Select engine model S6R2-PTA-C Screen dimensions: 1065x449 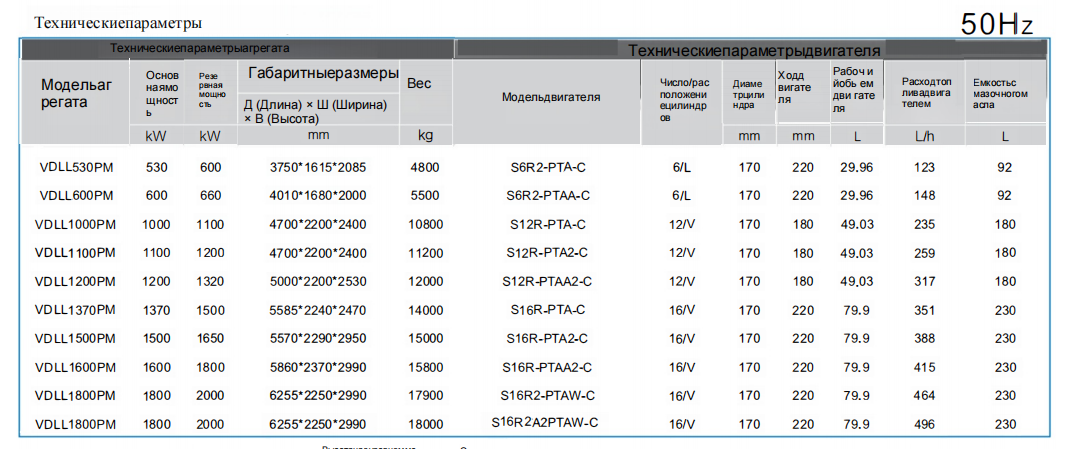click(x=548, y=167)
